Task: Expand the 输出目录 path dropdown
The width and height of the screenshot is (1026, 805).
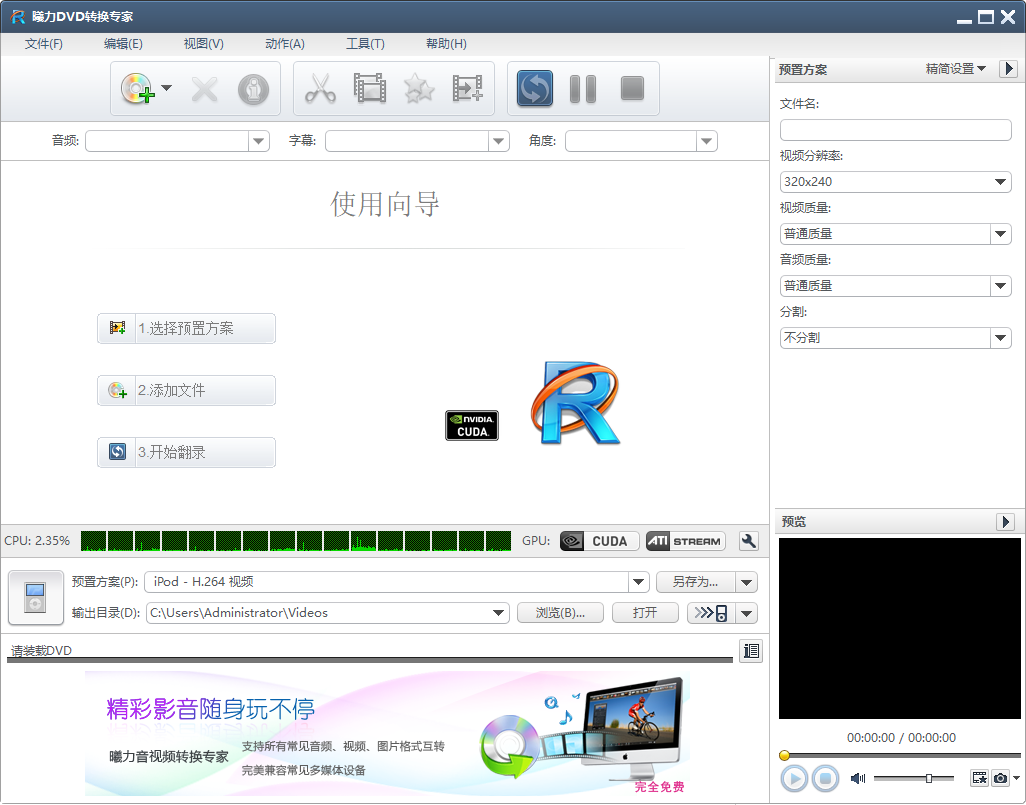Action: tap(499, 613)
